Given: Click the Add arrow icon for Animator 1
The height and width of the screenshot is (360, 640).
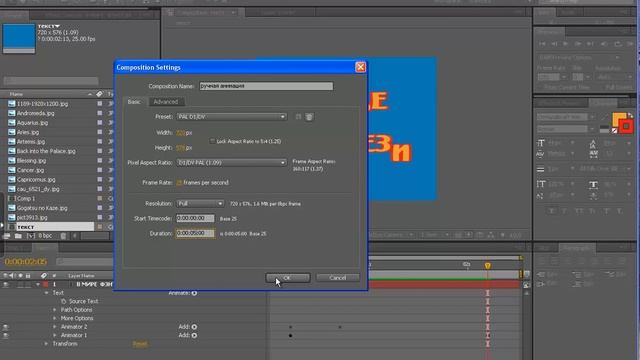Looking at the screenshot, I should [194, 336].
